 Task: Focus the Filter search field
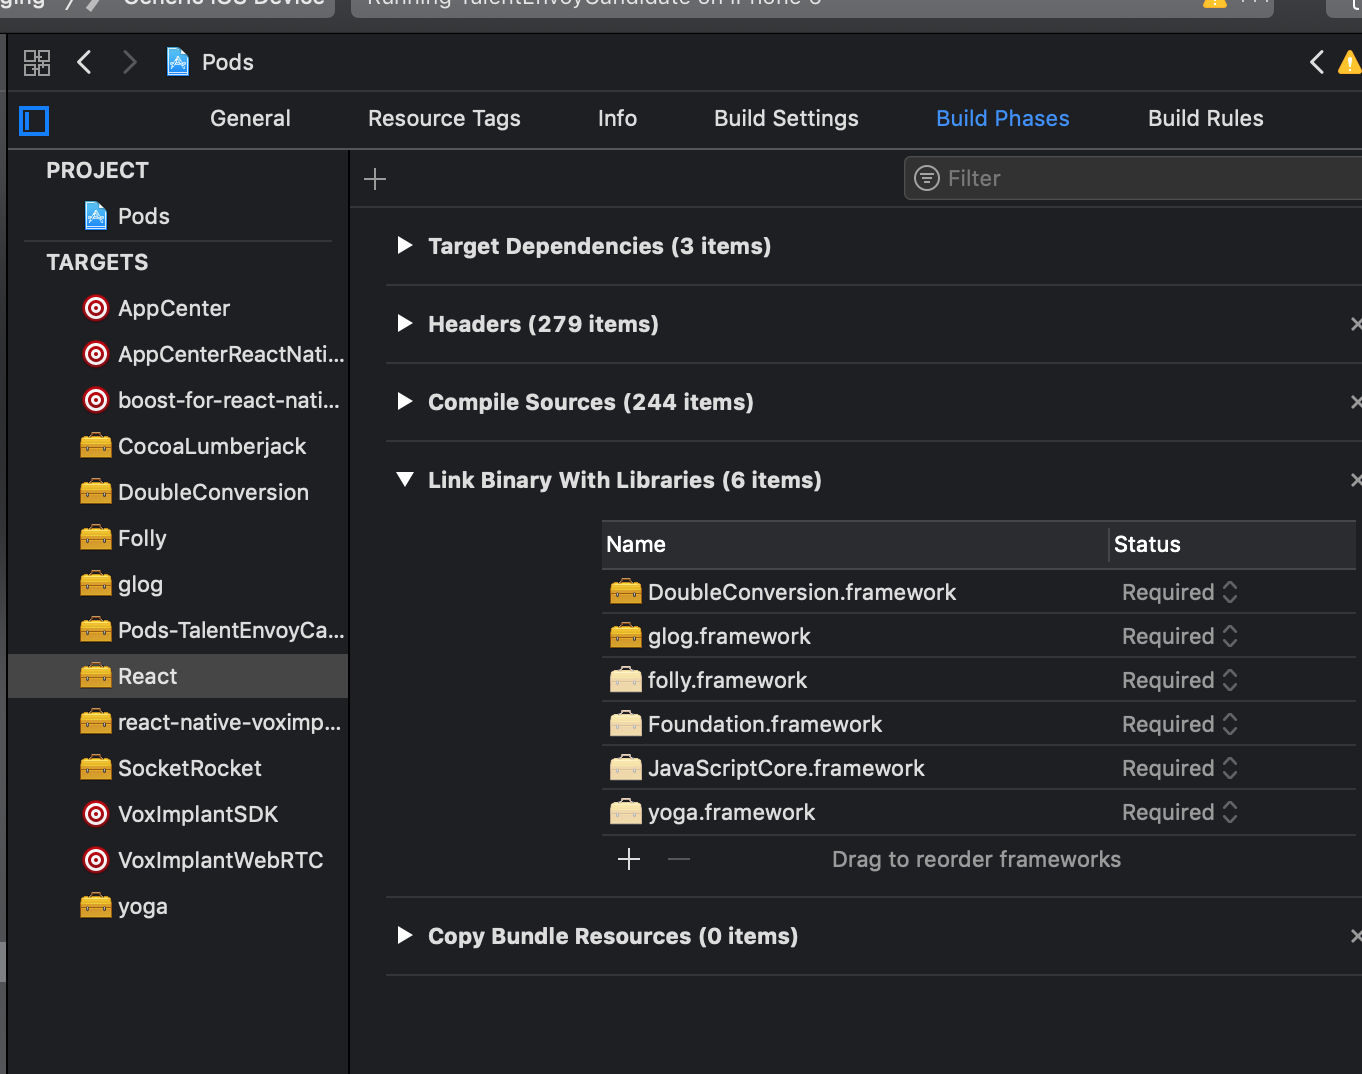1133,178
